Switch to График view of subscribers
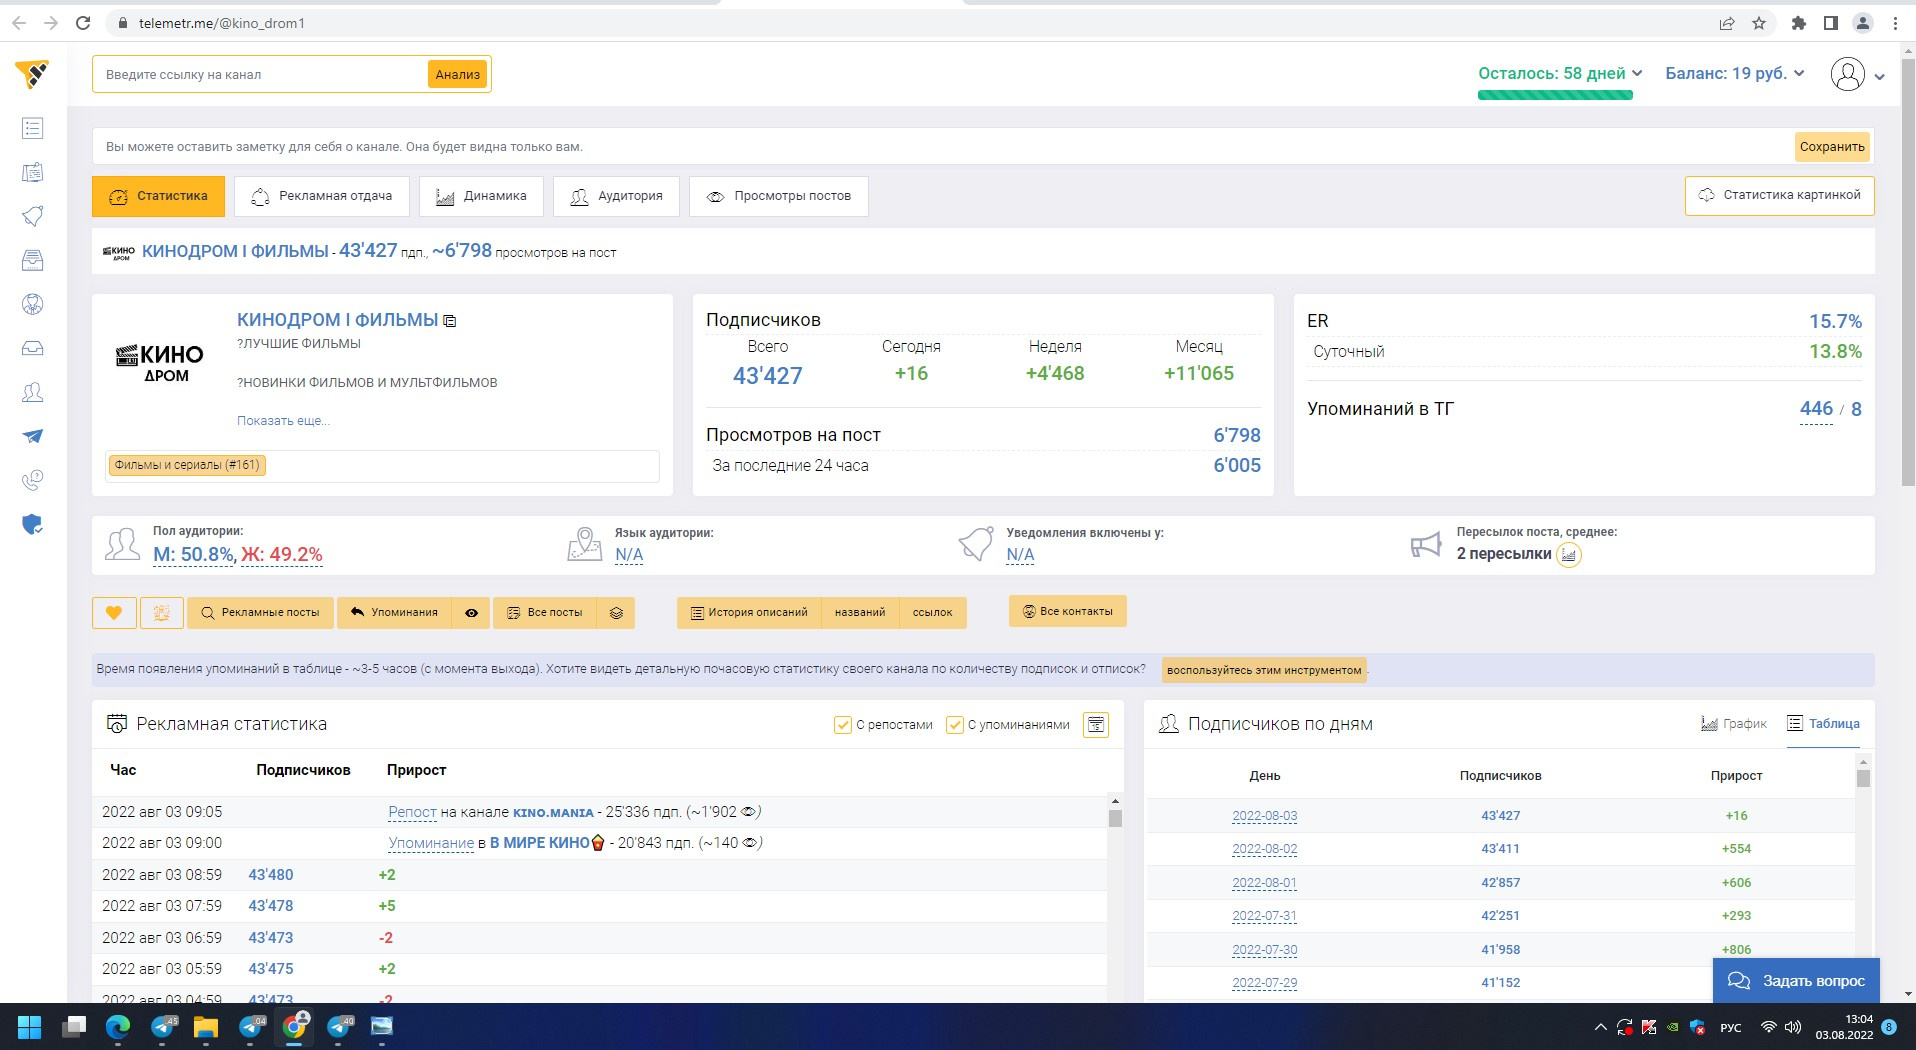 pos(1734,724)
